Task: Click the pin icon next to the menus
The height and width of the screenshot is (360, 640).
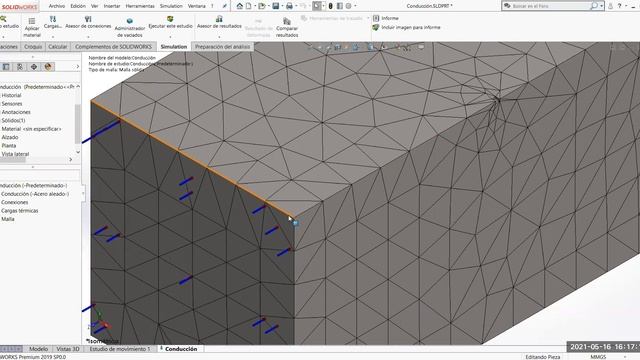Action: [x=224, y=6]
